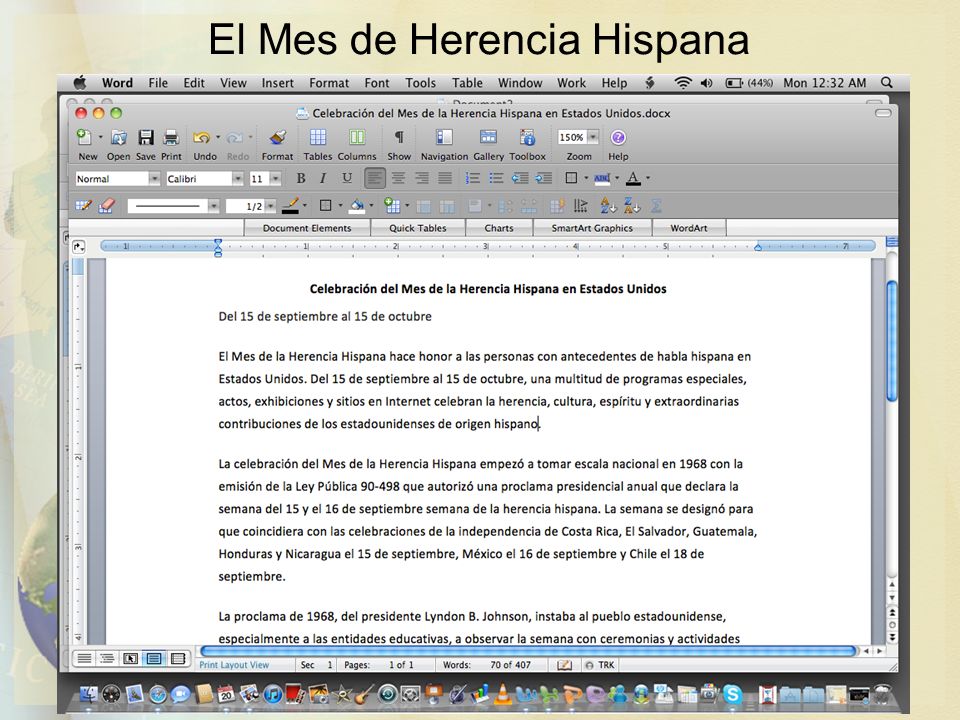Open the Navigation pane icon

(444, 138)
